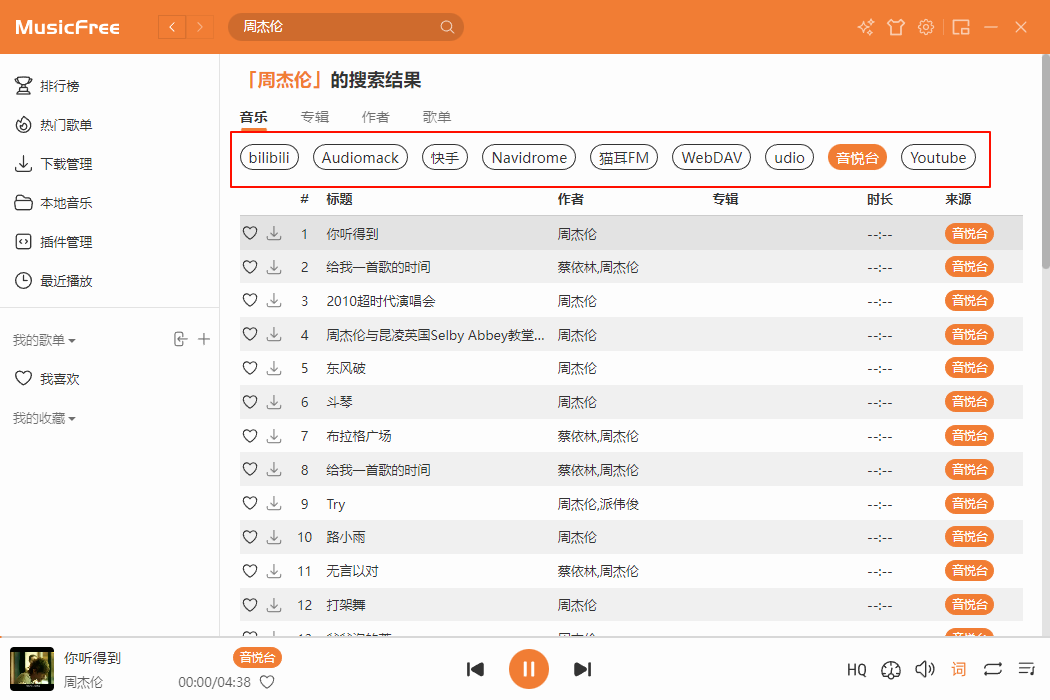Select the bilibili source filter

tap(269, 157)
